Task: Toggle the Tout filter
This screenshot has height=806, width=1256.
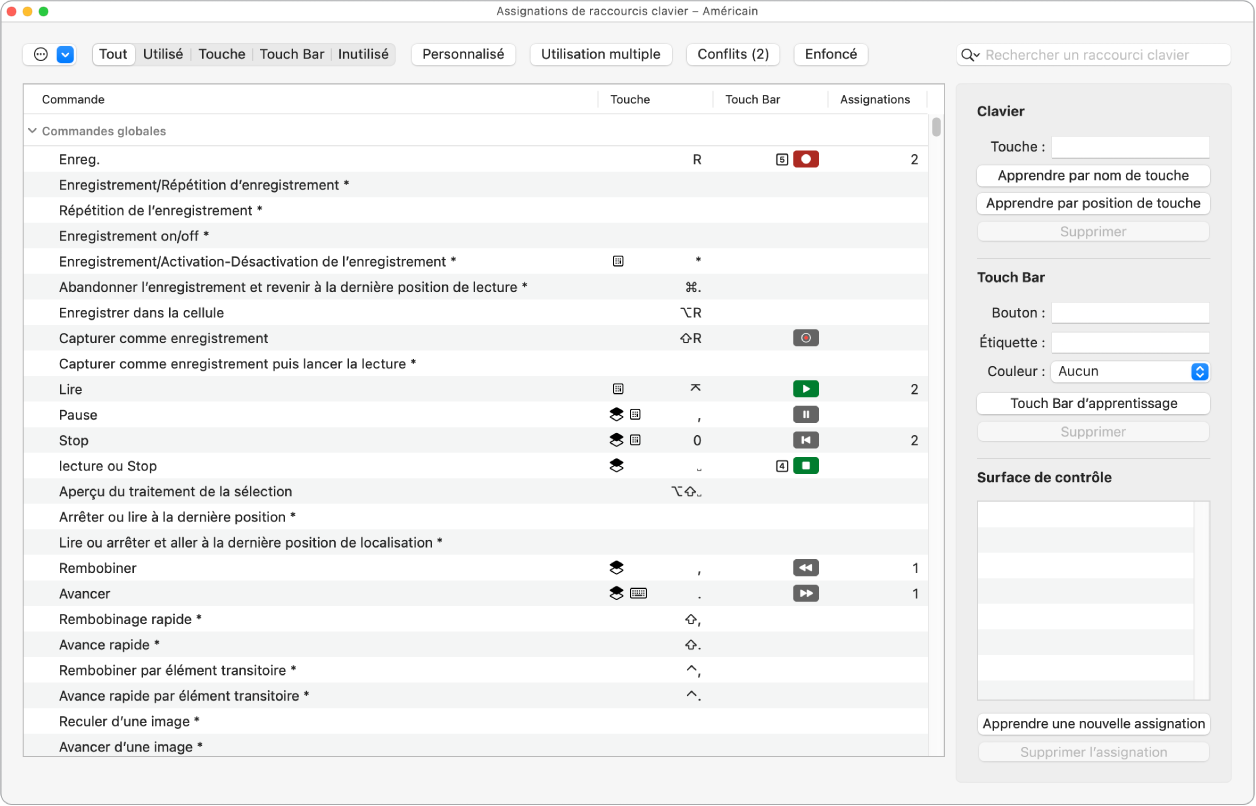Action: click(113, 54)
